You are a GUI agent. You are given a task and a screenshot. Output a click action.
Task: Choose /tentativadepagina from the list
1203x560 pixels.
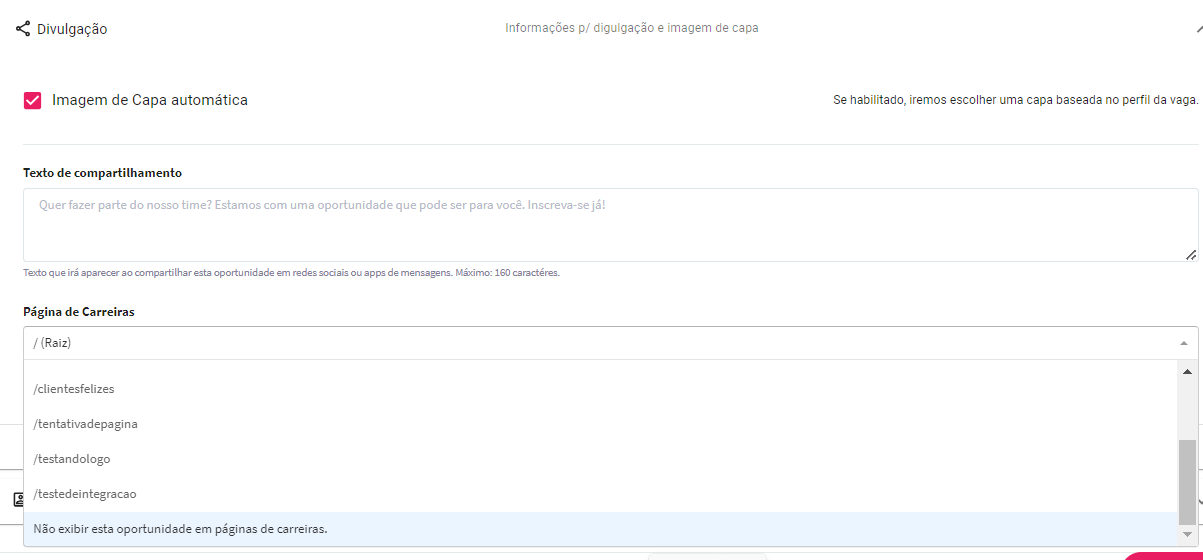coord(601,424)
